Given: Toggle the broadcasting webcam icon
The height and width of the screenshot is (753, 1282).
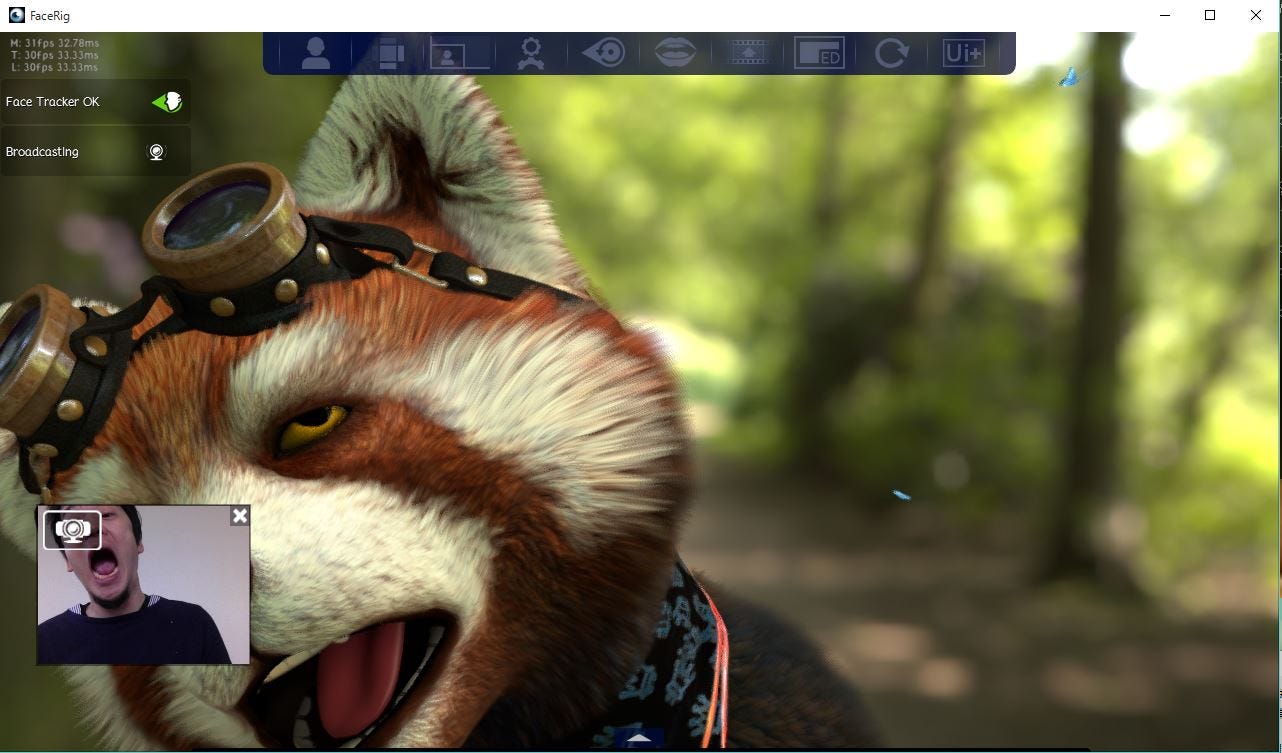Looking at the screenshot, I should (156, 152).
